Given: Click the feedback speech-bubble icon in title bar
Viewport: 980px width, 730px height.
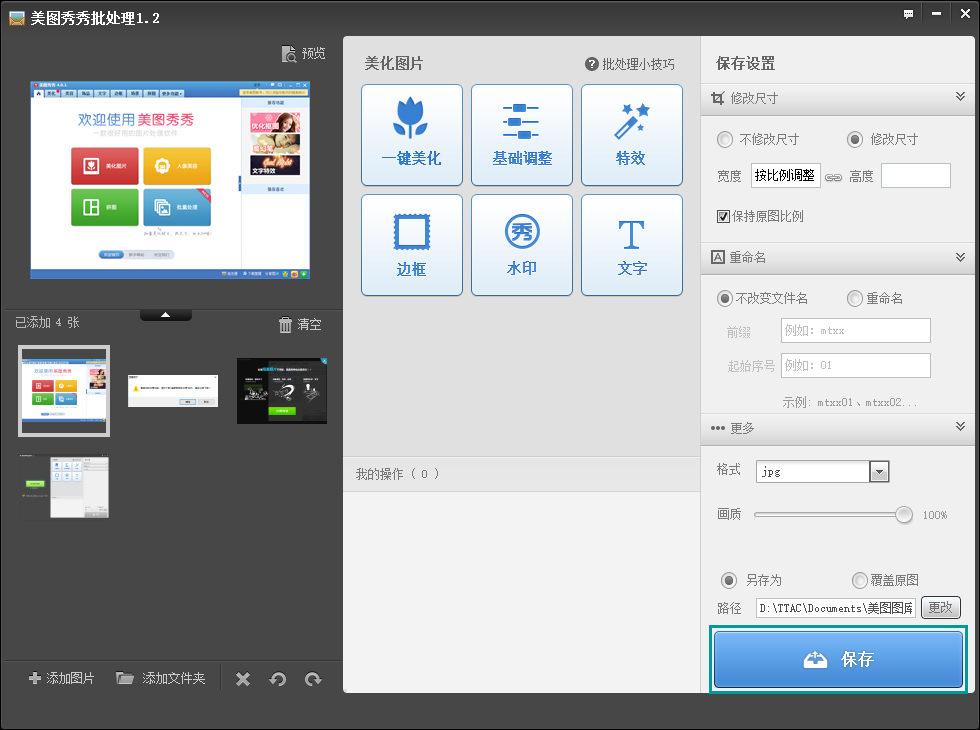Looking at the screenshot, I should coord(908,14).
